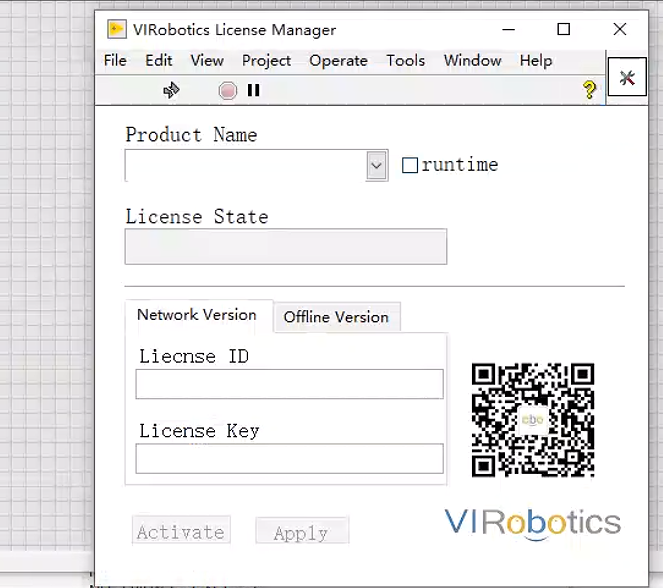
Task: Open the Context Help question mark
Action: [589, 90]
